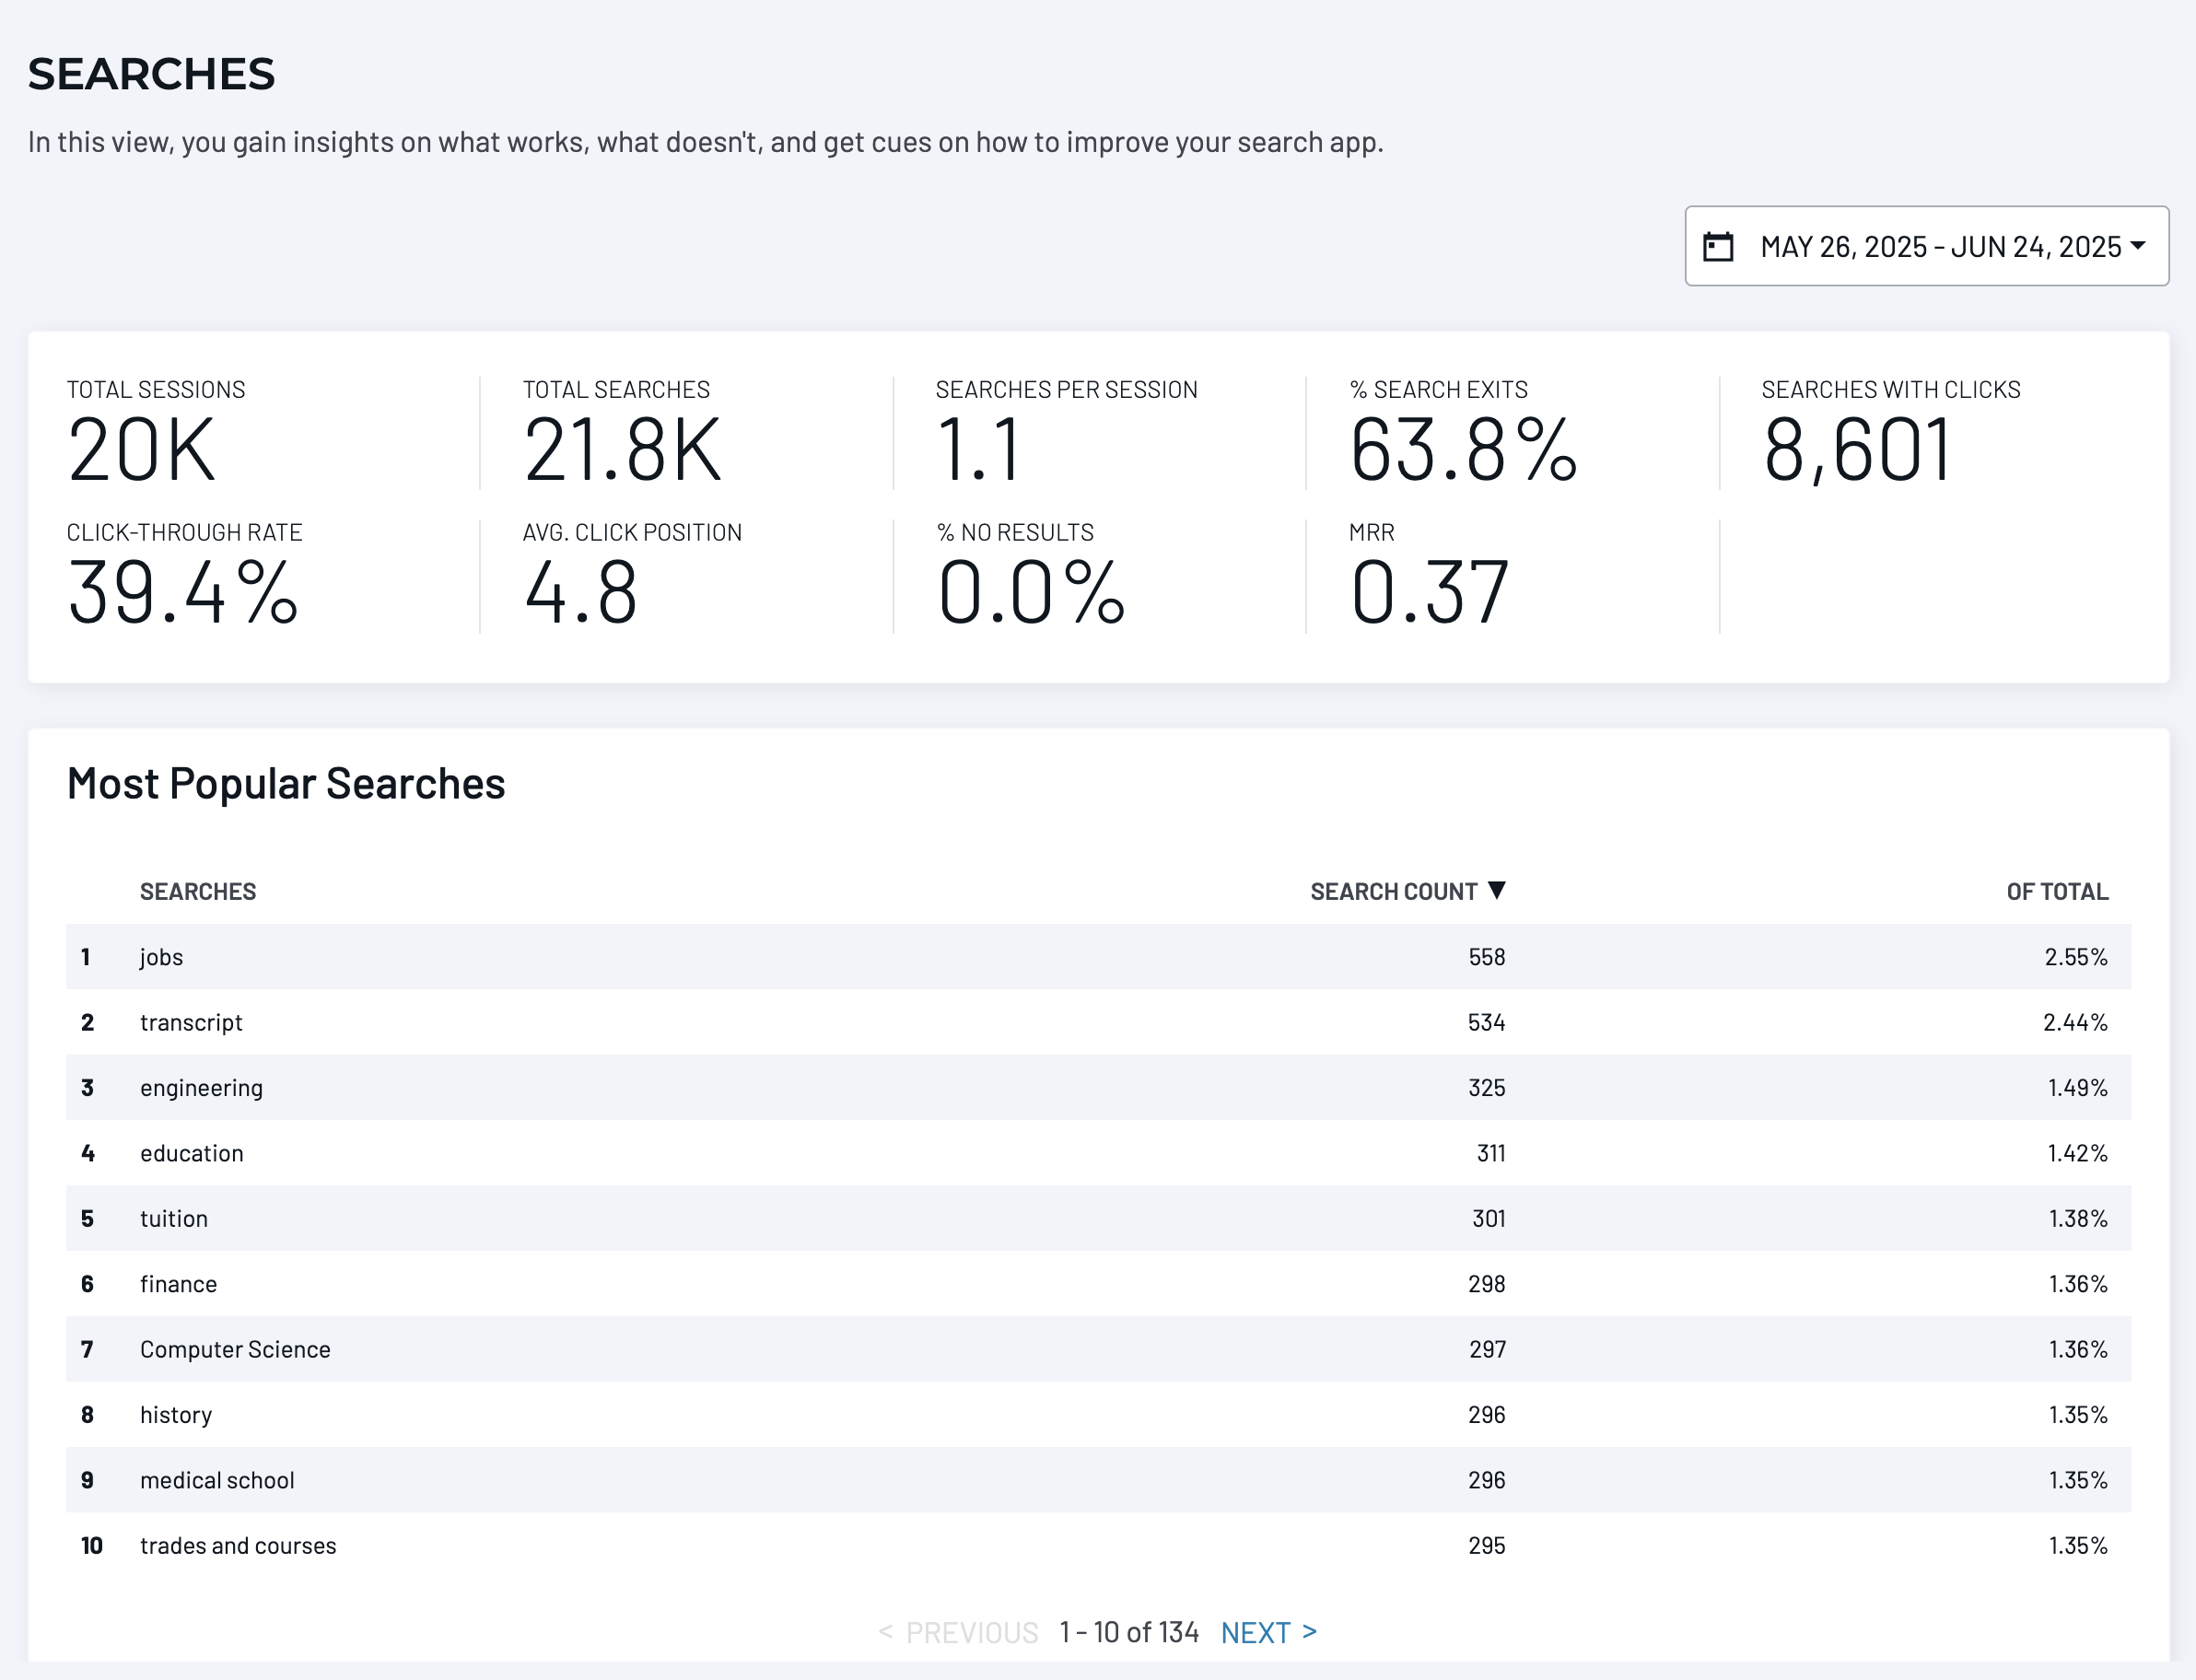This screenshot has width=2196, height=1680.
Task: Select the 'Computer Science' search row
Action: coord(235,1348)
